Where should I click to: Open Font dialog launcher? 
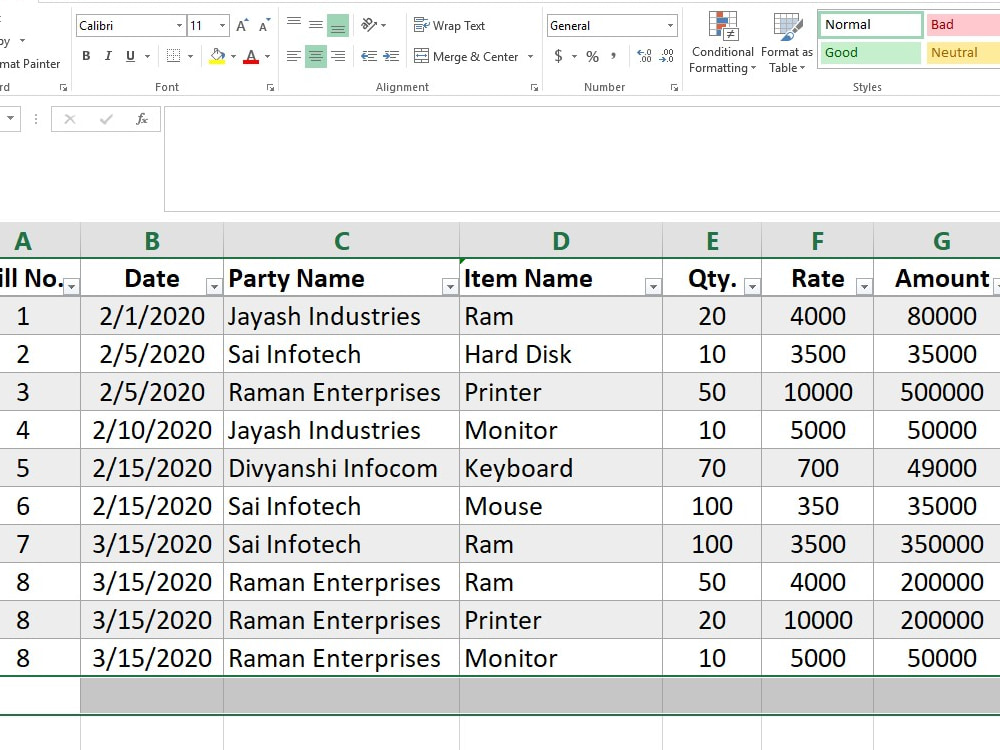270,87
